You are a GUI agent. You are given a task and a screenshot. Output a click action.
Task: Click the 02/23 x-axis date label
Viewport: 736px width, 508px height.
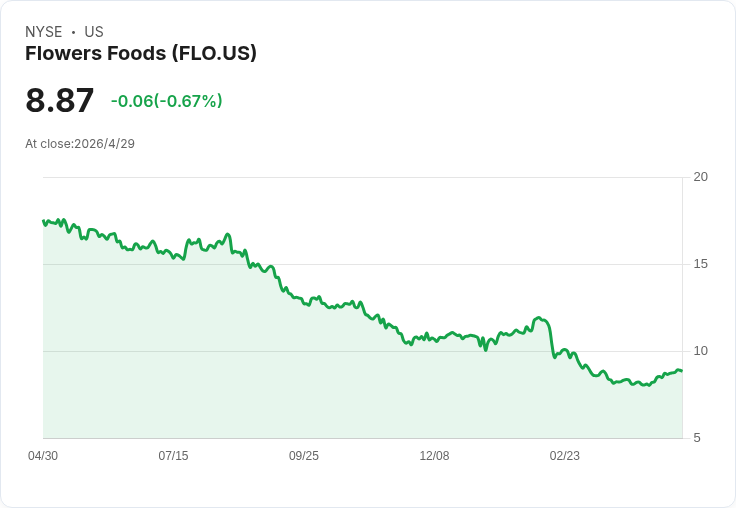pos(565,456)
